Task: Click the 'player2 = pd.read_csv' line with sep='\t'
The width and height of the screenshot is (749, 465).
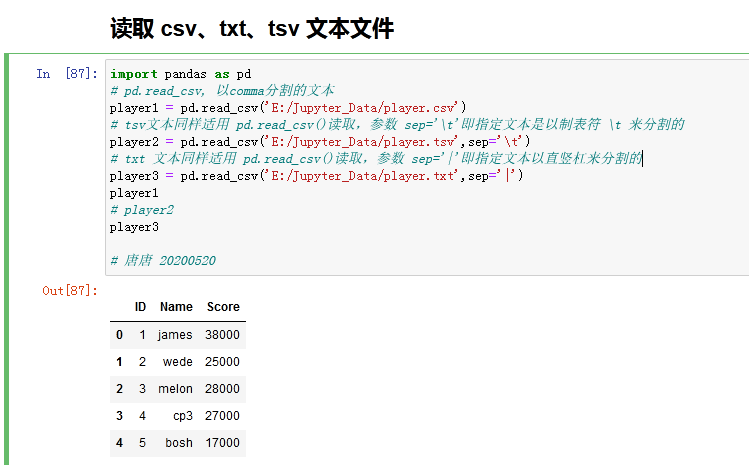Action: [x=320, y=142]
